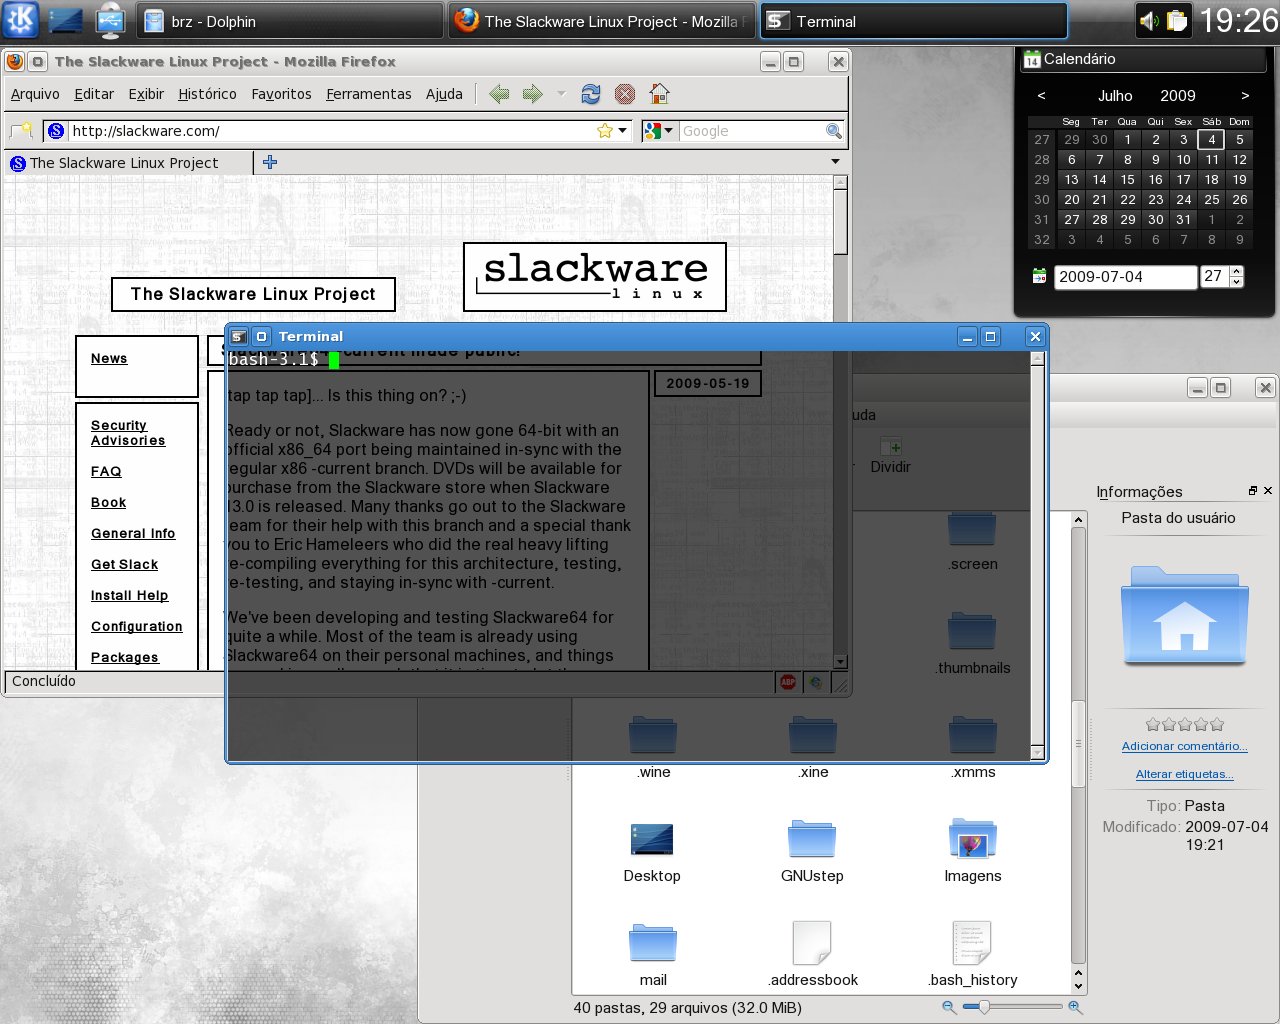Open the Favoritos menu in Firefox

tap(281, 94)
